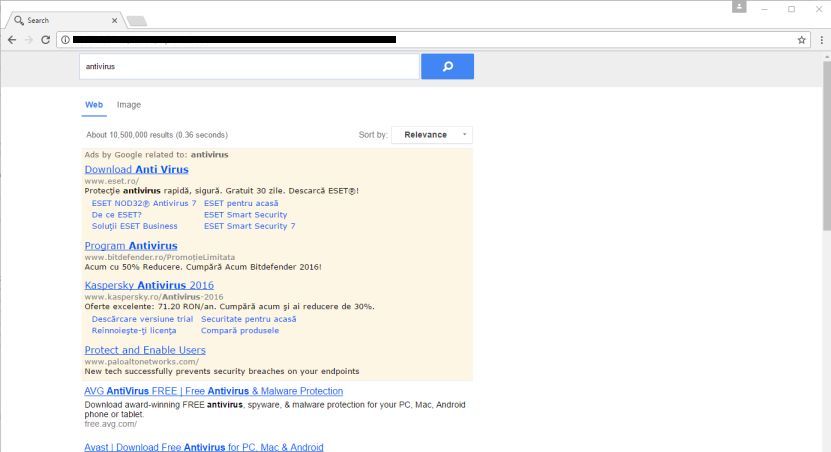Open the user profile icon in title bar
This screenshot has height=452, width=831.
coord(739,6)
